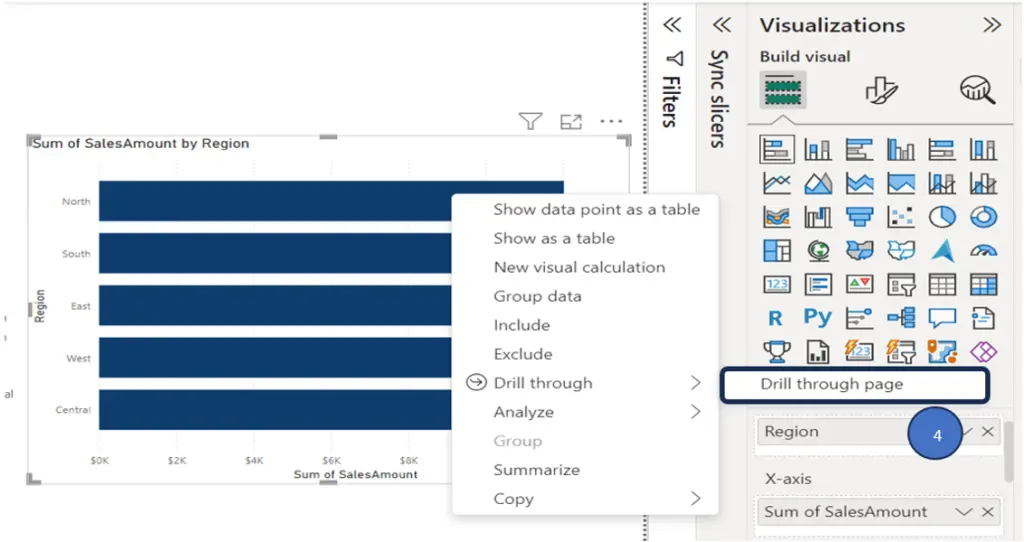
Task: Choose the Python visual icon
Action: [x=818, y=318]
